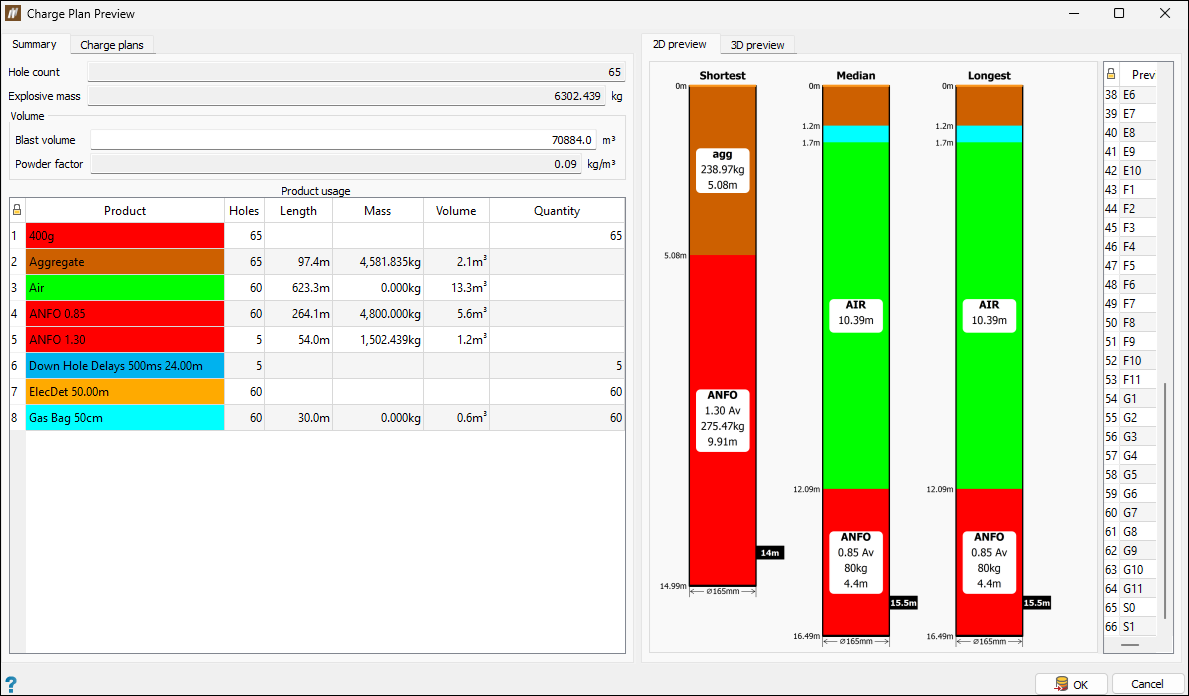Sort by the Product column header

[125, 211]
